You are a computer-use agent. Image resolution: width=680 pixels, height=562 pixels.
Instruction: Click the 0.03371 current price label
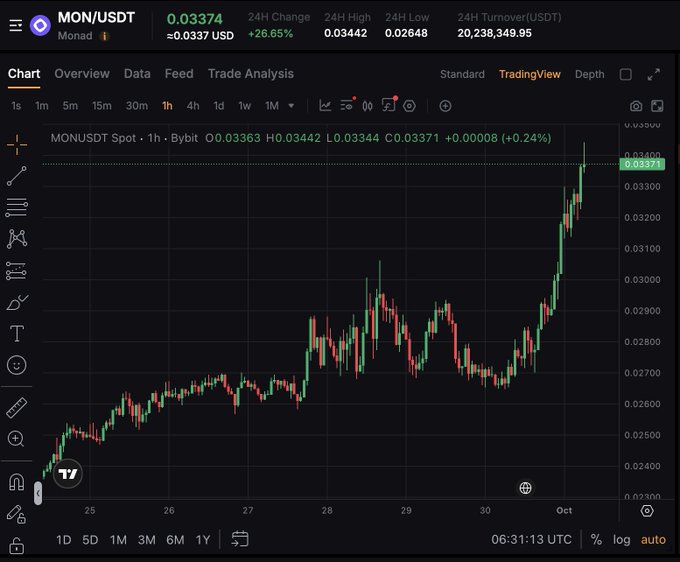(x=642, y=164)
